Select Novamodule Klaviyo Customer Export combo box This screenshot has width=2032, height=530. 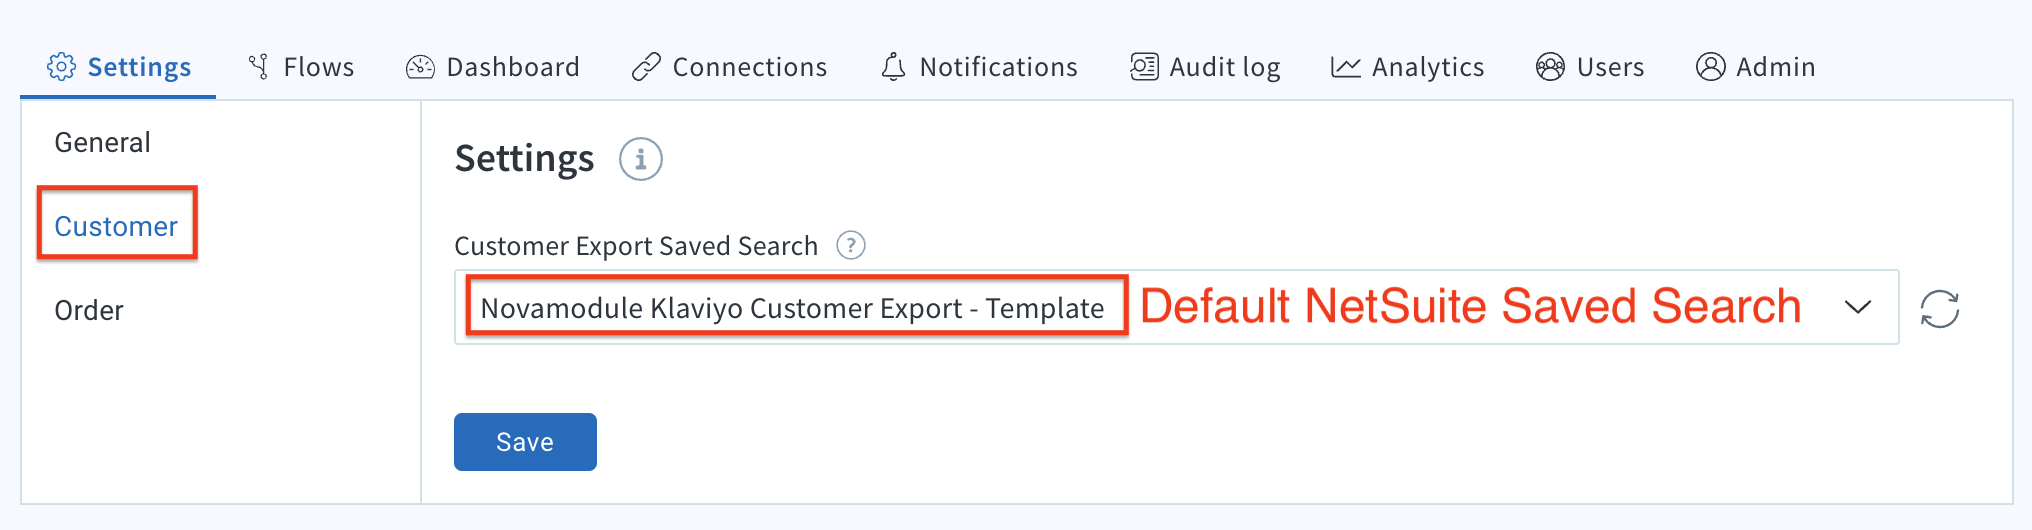[1176, 307]
